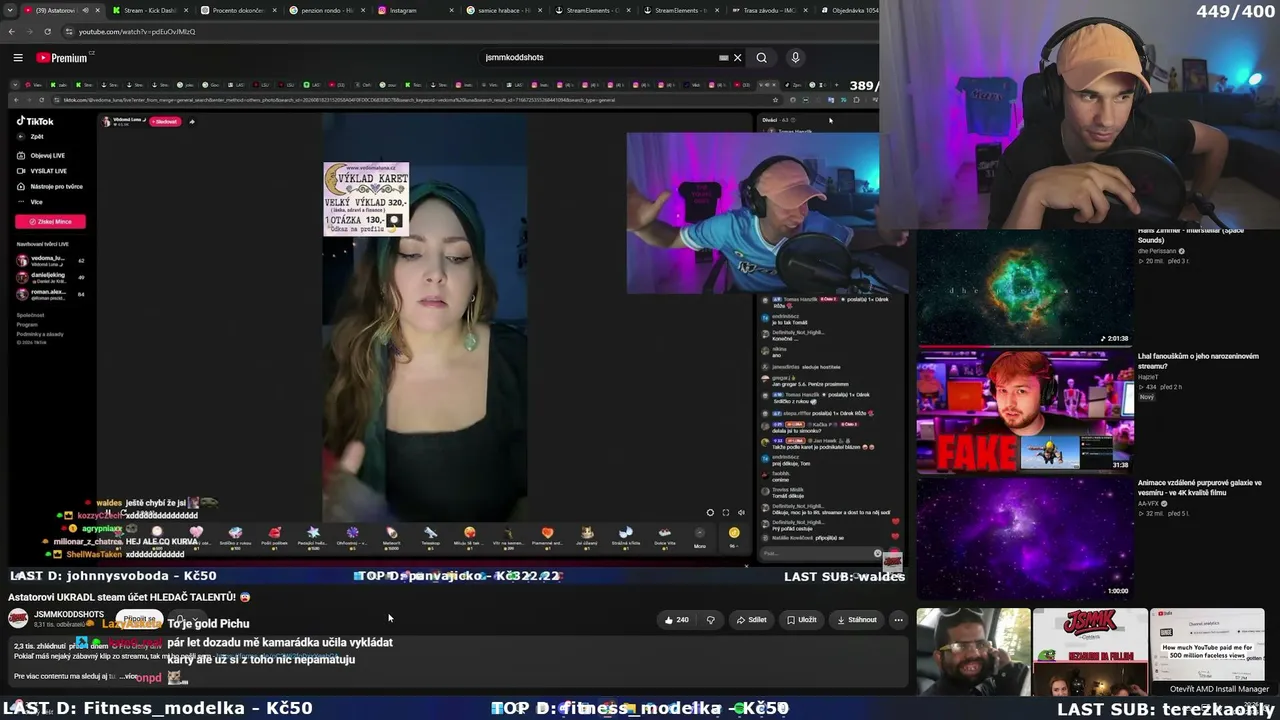Mute the Astatorovi tab audio icon
Viewport: 1280px width, 720px height.
84,10
